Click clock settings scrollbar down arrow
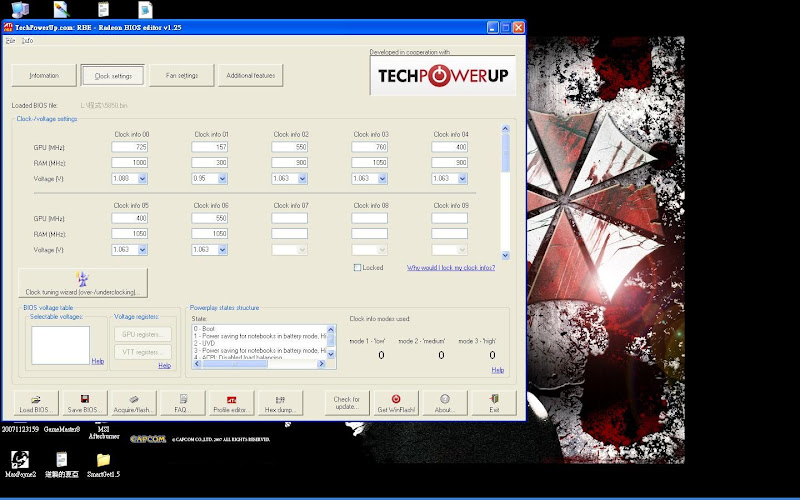This screenshot has height=500, width=800. click(x=505, y=255)
